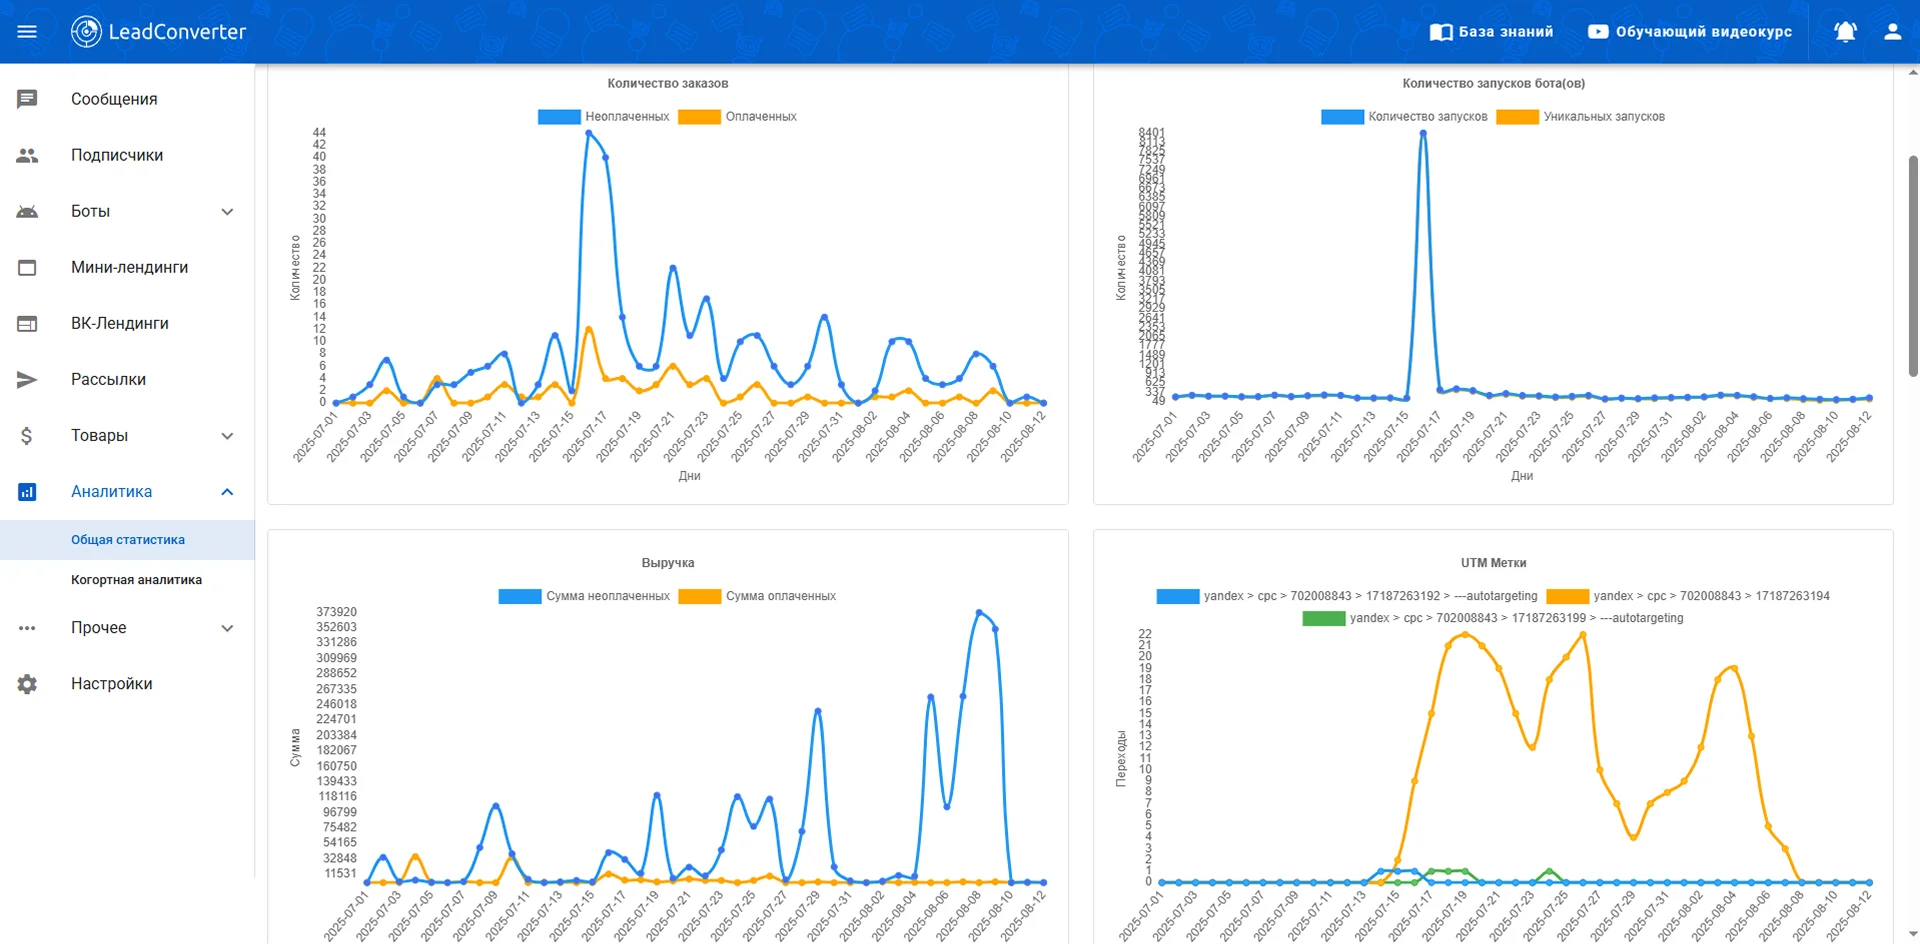
Task: Collapse the Аналитика section chevron
Action: coord(227,491)
